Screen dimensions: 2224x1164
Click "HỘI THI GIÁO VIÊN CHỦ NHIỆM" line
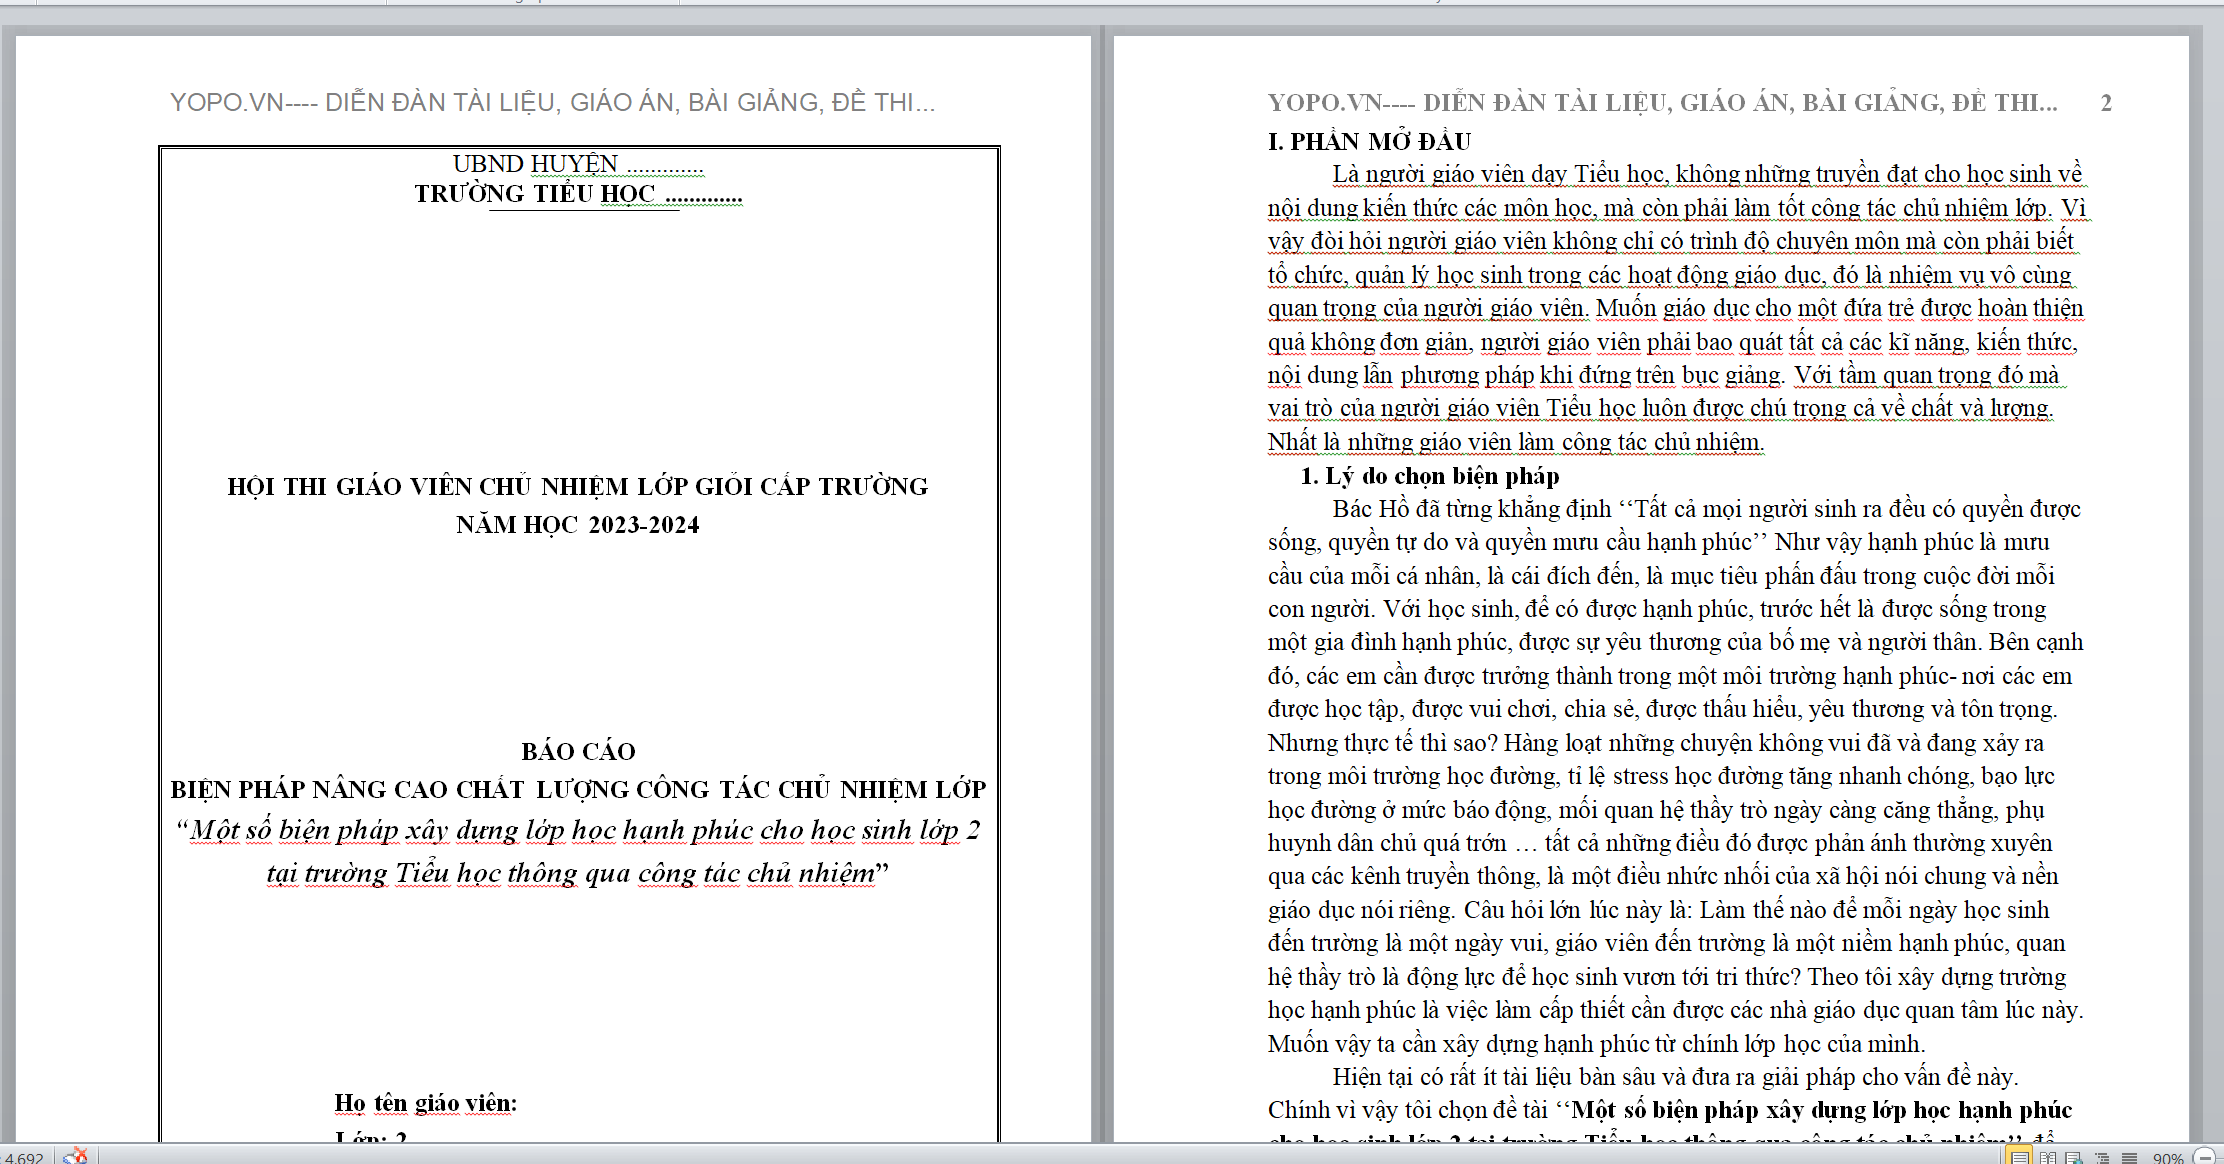pos(578,486)
